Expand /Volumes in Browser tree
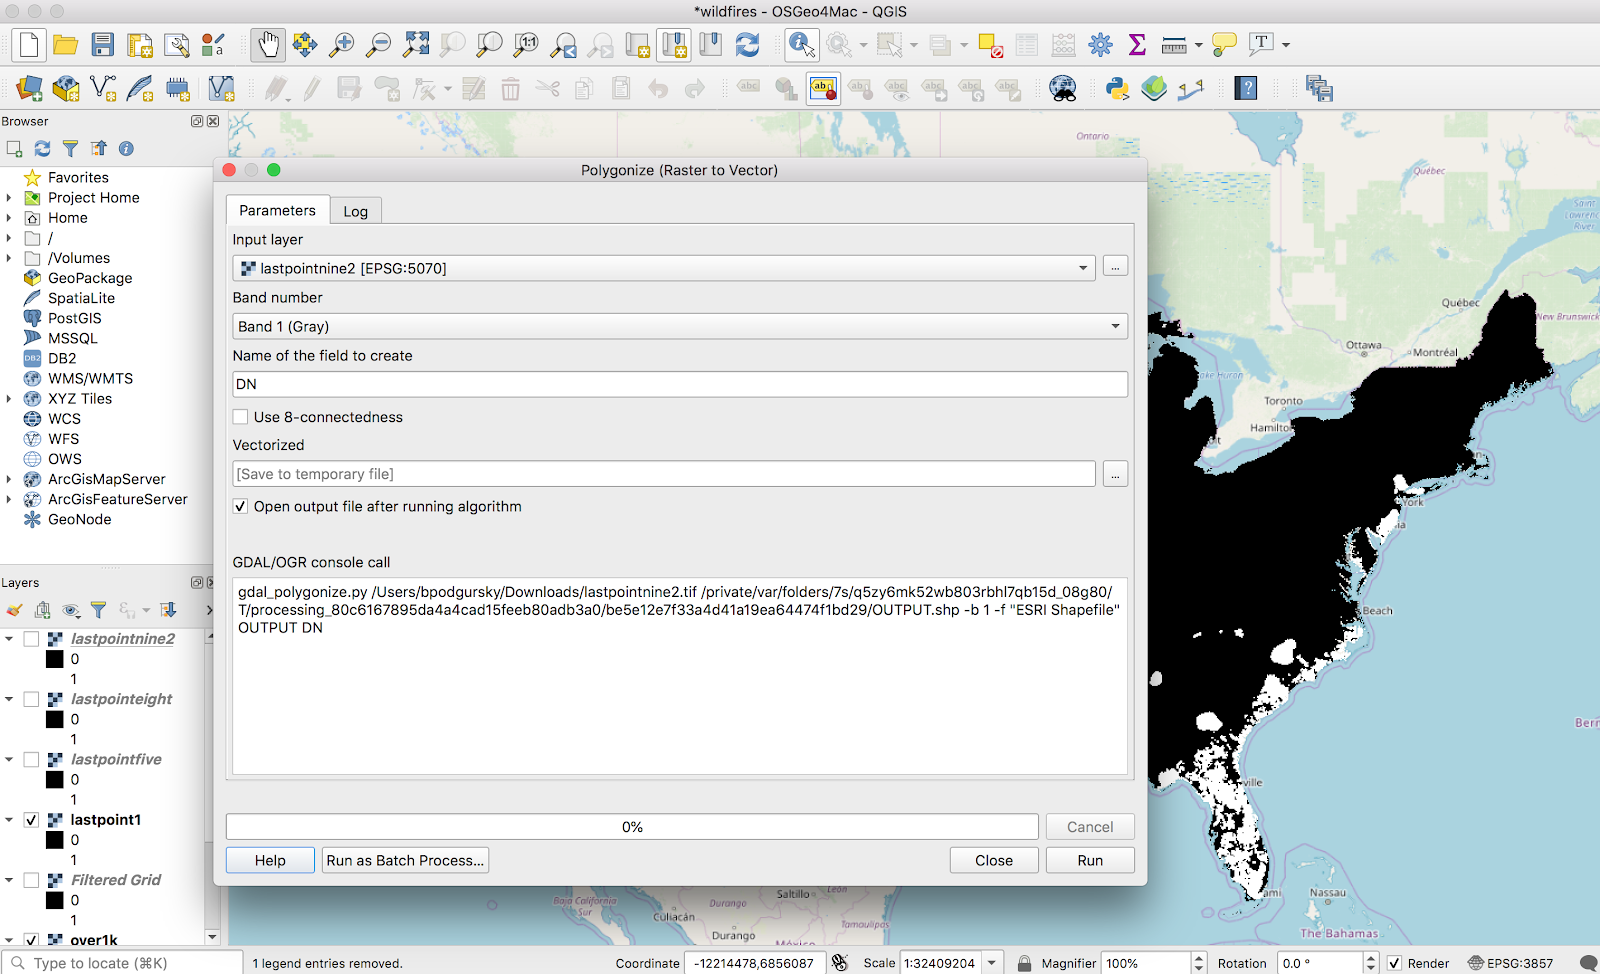The image size is (1600, 974). 9,258
